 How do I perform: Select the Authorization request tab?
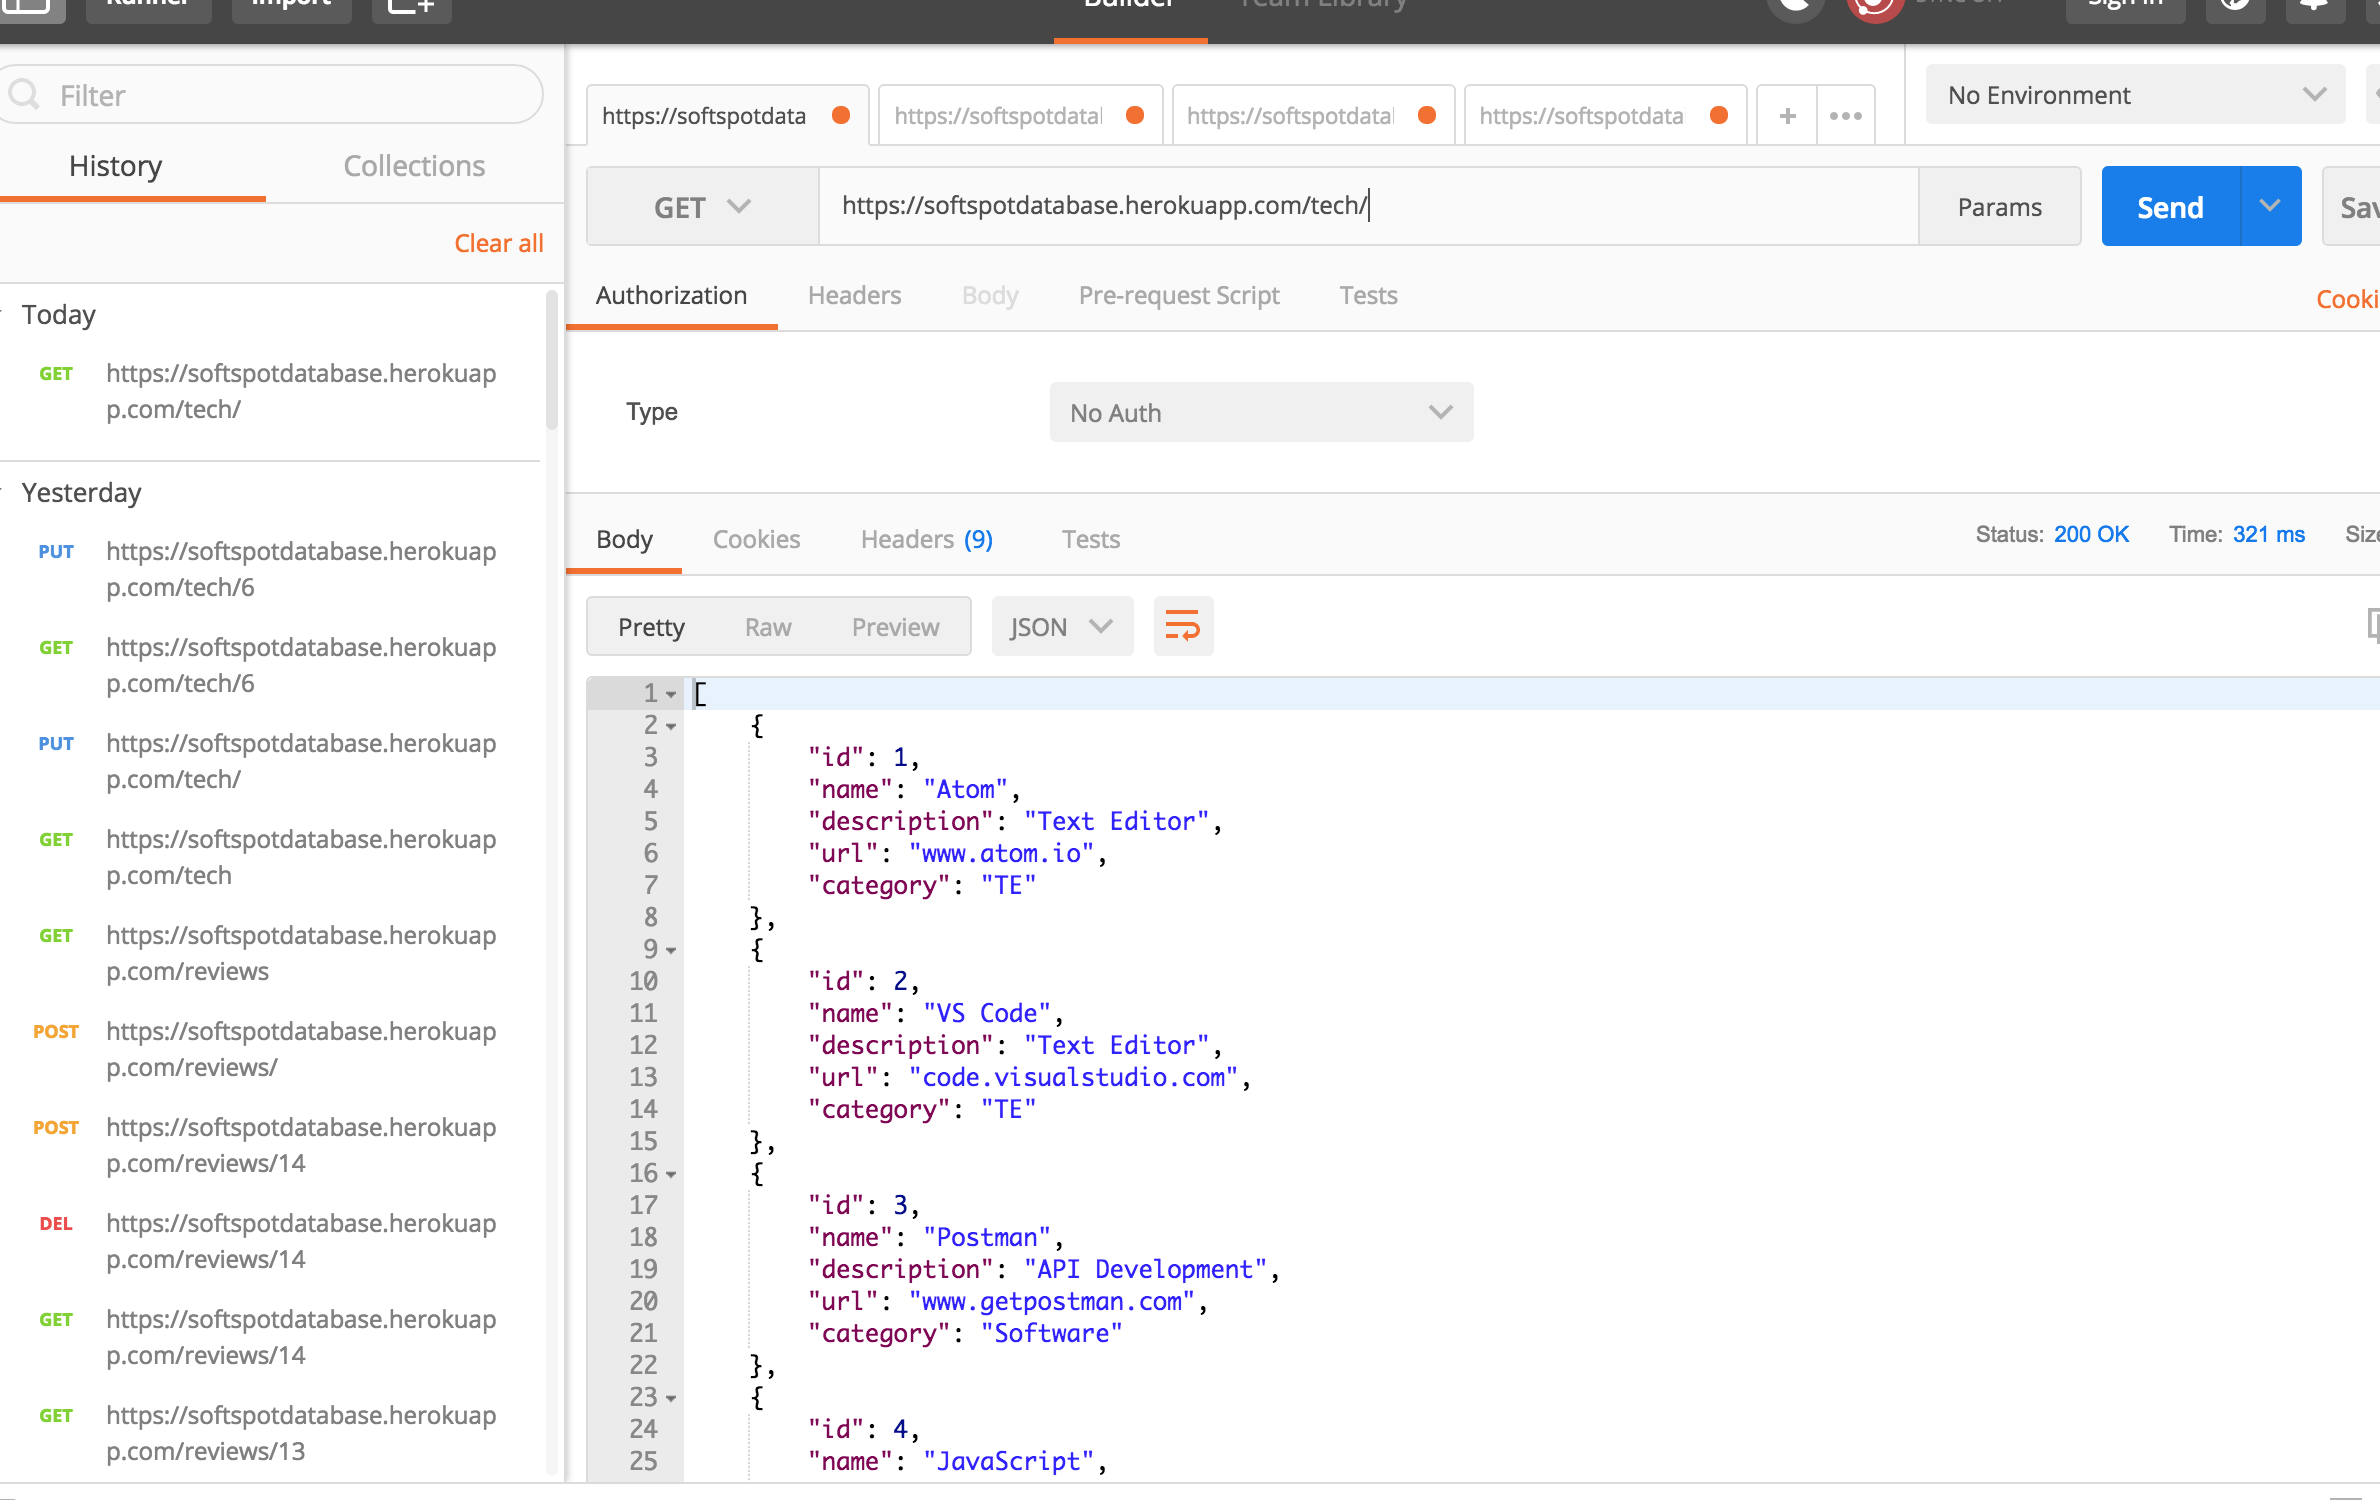point(672,296)
